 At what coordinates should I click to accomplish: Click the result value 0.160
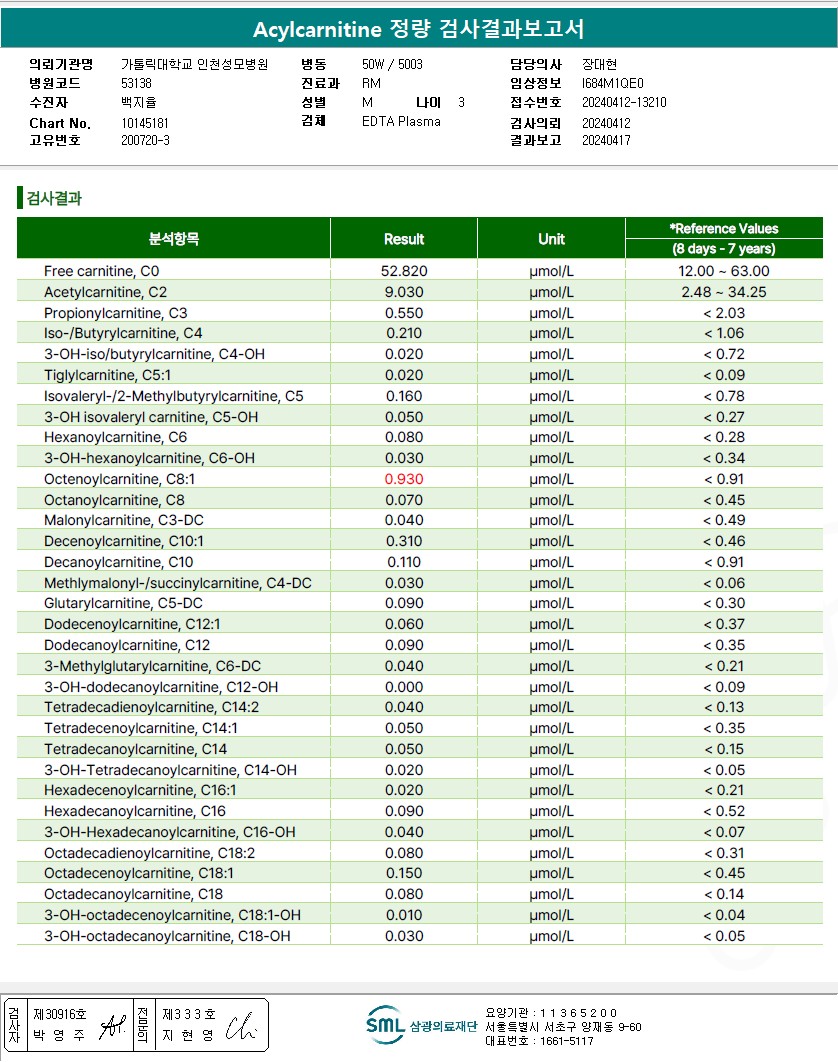(x=404, y=396)
